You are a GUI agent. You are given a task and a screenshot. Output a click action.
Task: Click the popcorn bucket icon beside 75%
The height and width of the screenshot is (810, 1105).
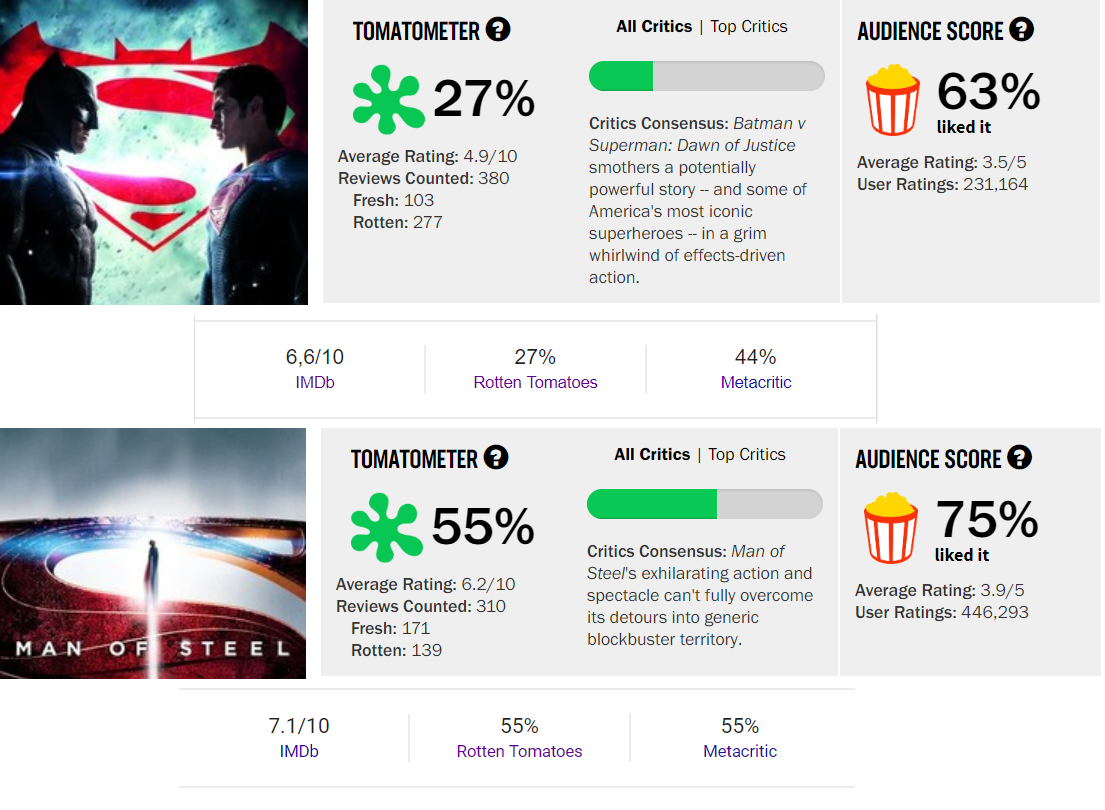pos(891,527)
